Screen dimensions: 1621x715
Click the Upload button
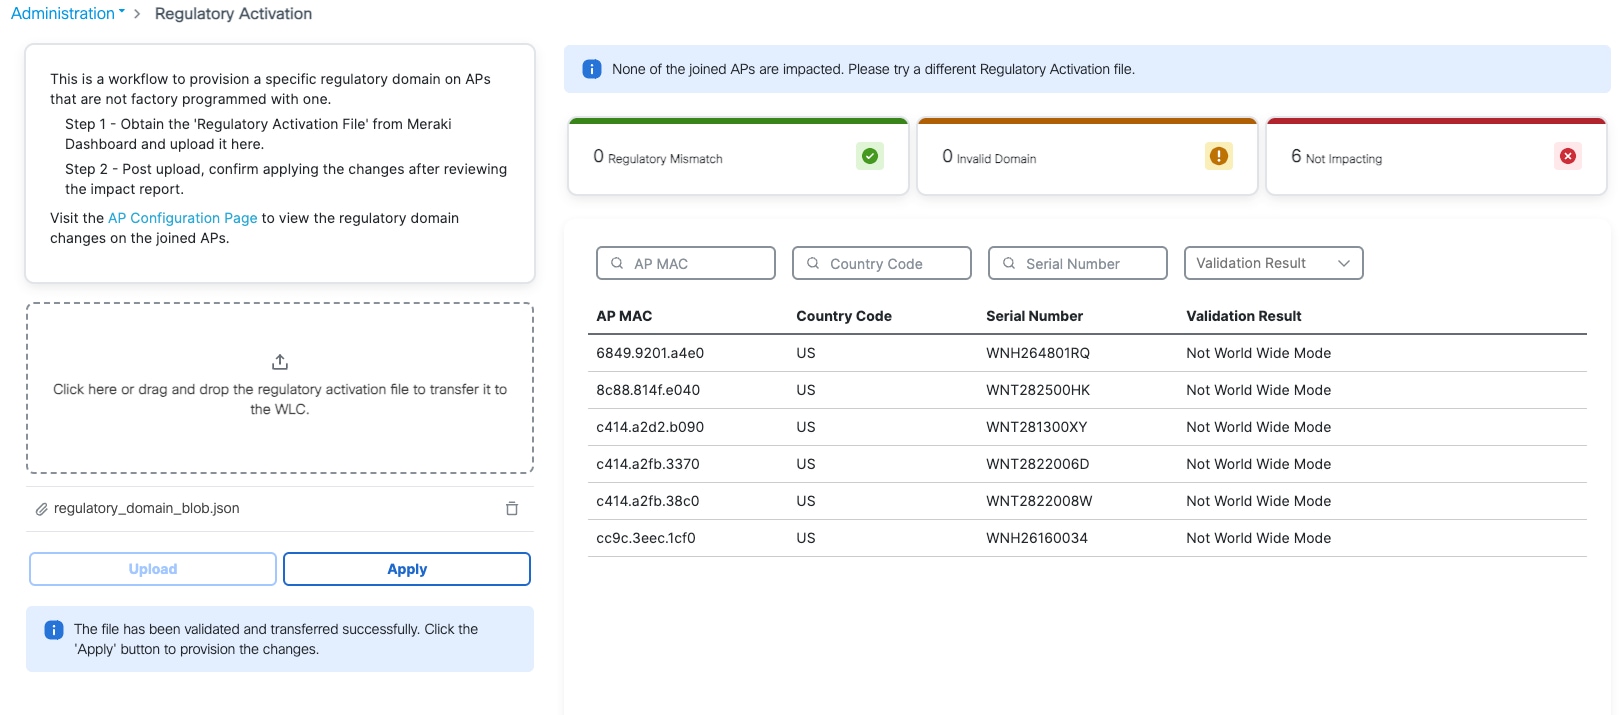pos(153,569)
